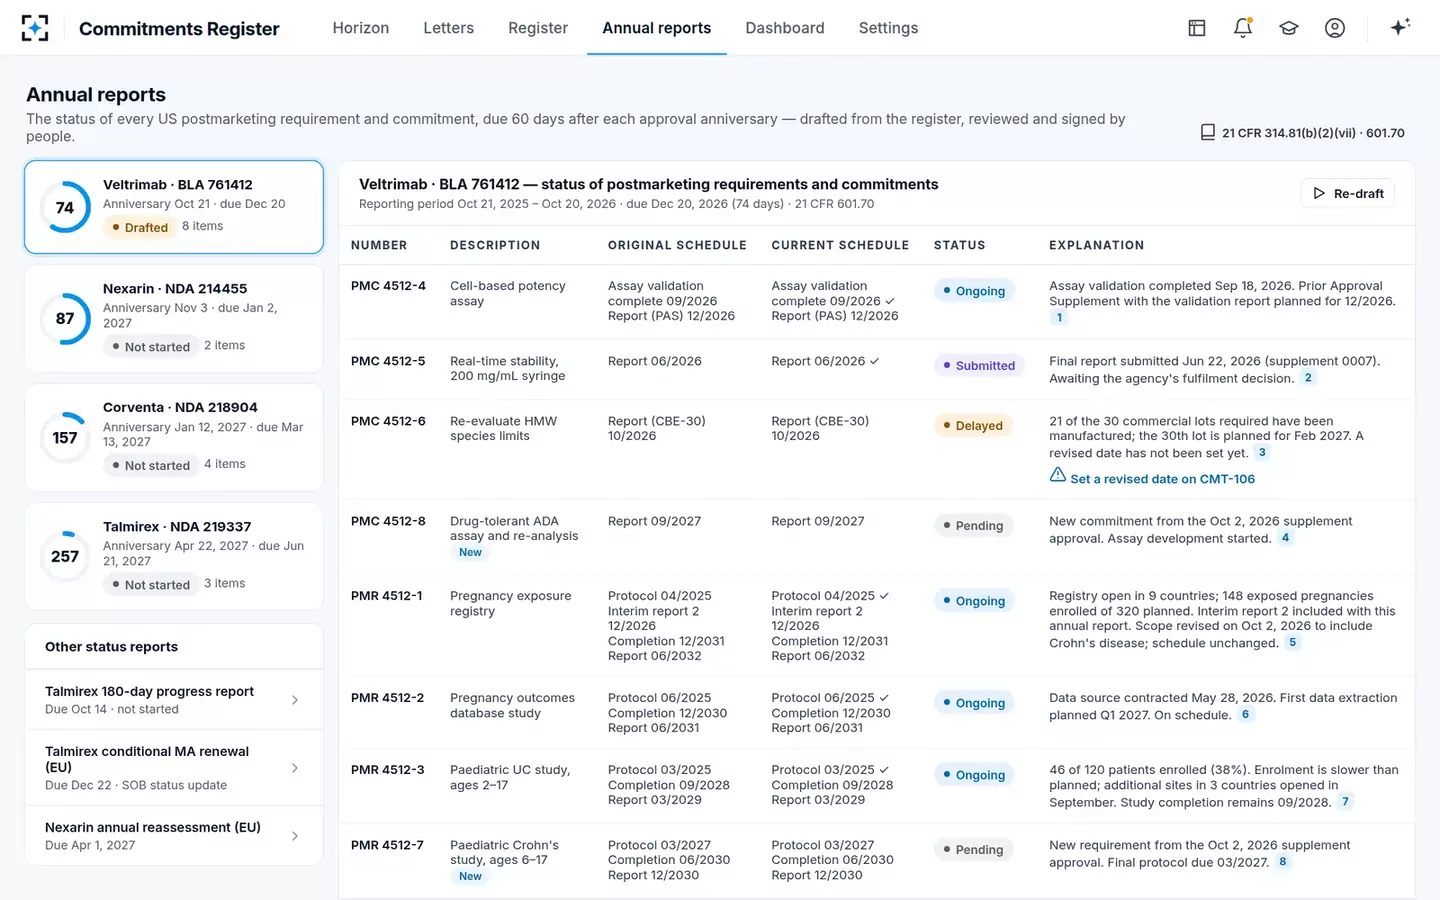Expand Talmirex 180-day progress report chevron
Image resolution: width=1440 pixels, height=900 pixels.
point(295,700)
